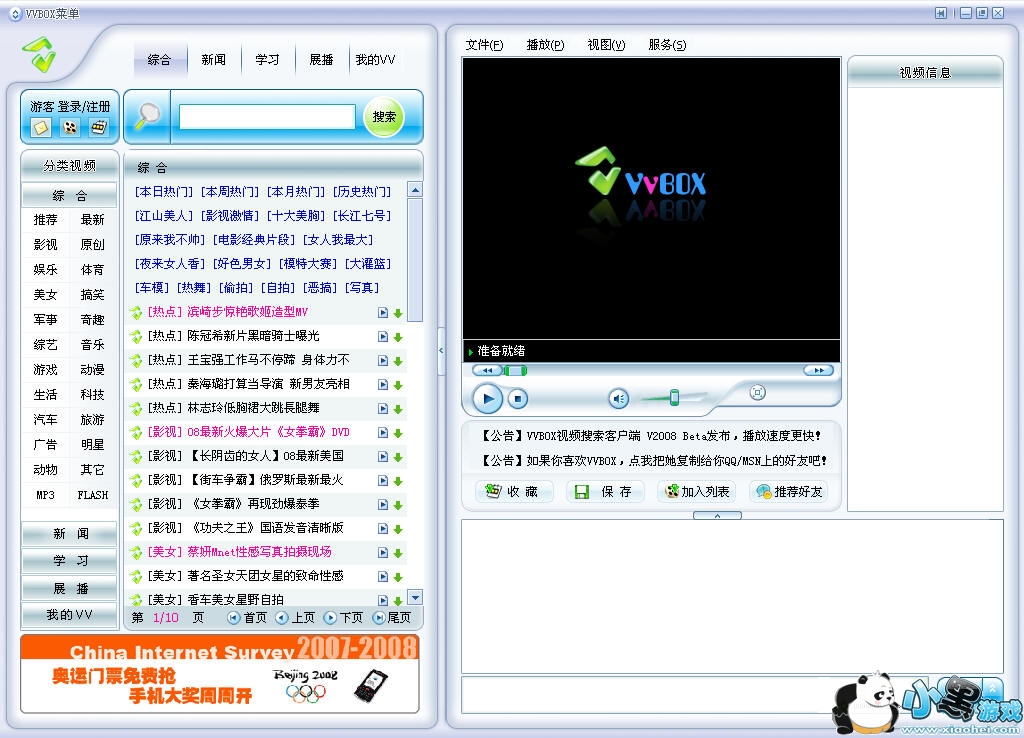Open 游客 登录/注册 login link

[x=70, y=106]
